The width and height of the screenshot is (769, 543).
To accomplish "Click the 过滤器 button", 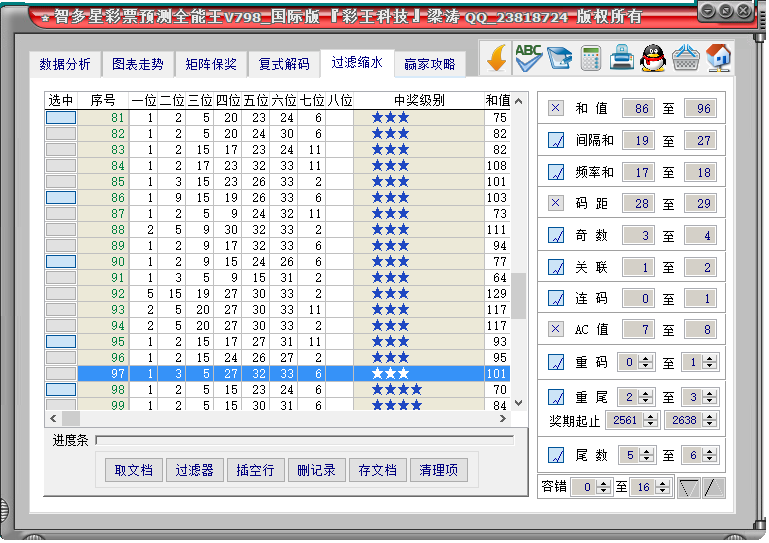I will pos(195,470).
